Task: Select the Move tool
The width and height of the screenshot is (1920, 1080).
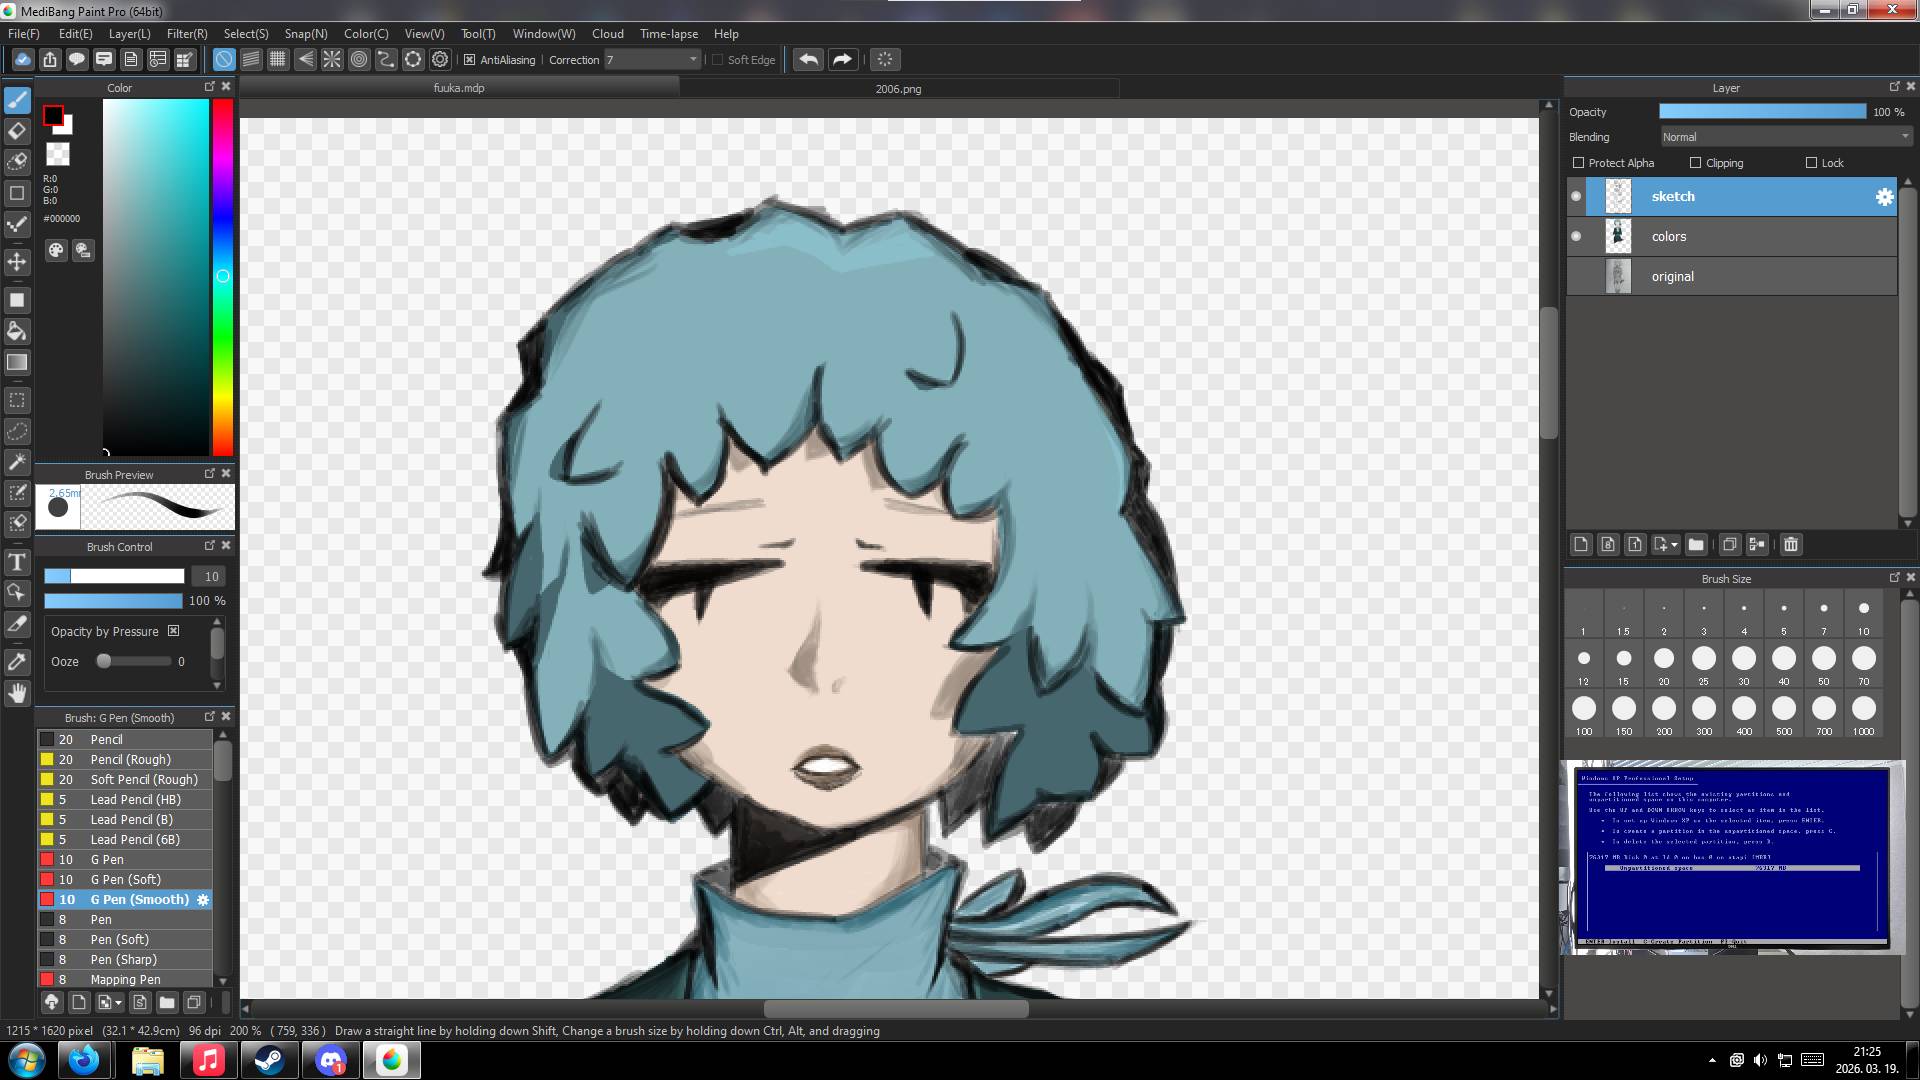Action: click(17, 262)
